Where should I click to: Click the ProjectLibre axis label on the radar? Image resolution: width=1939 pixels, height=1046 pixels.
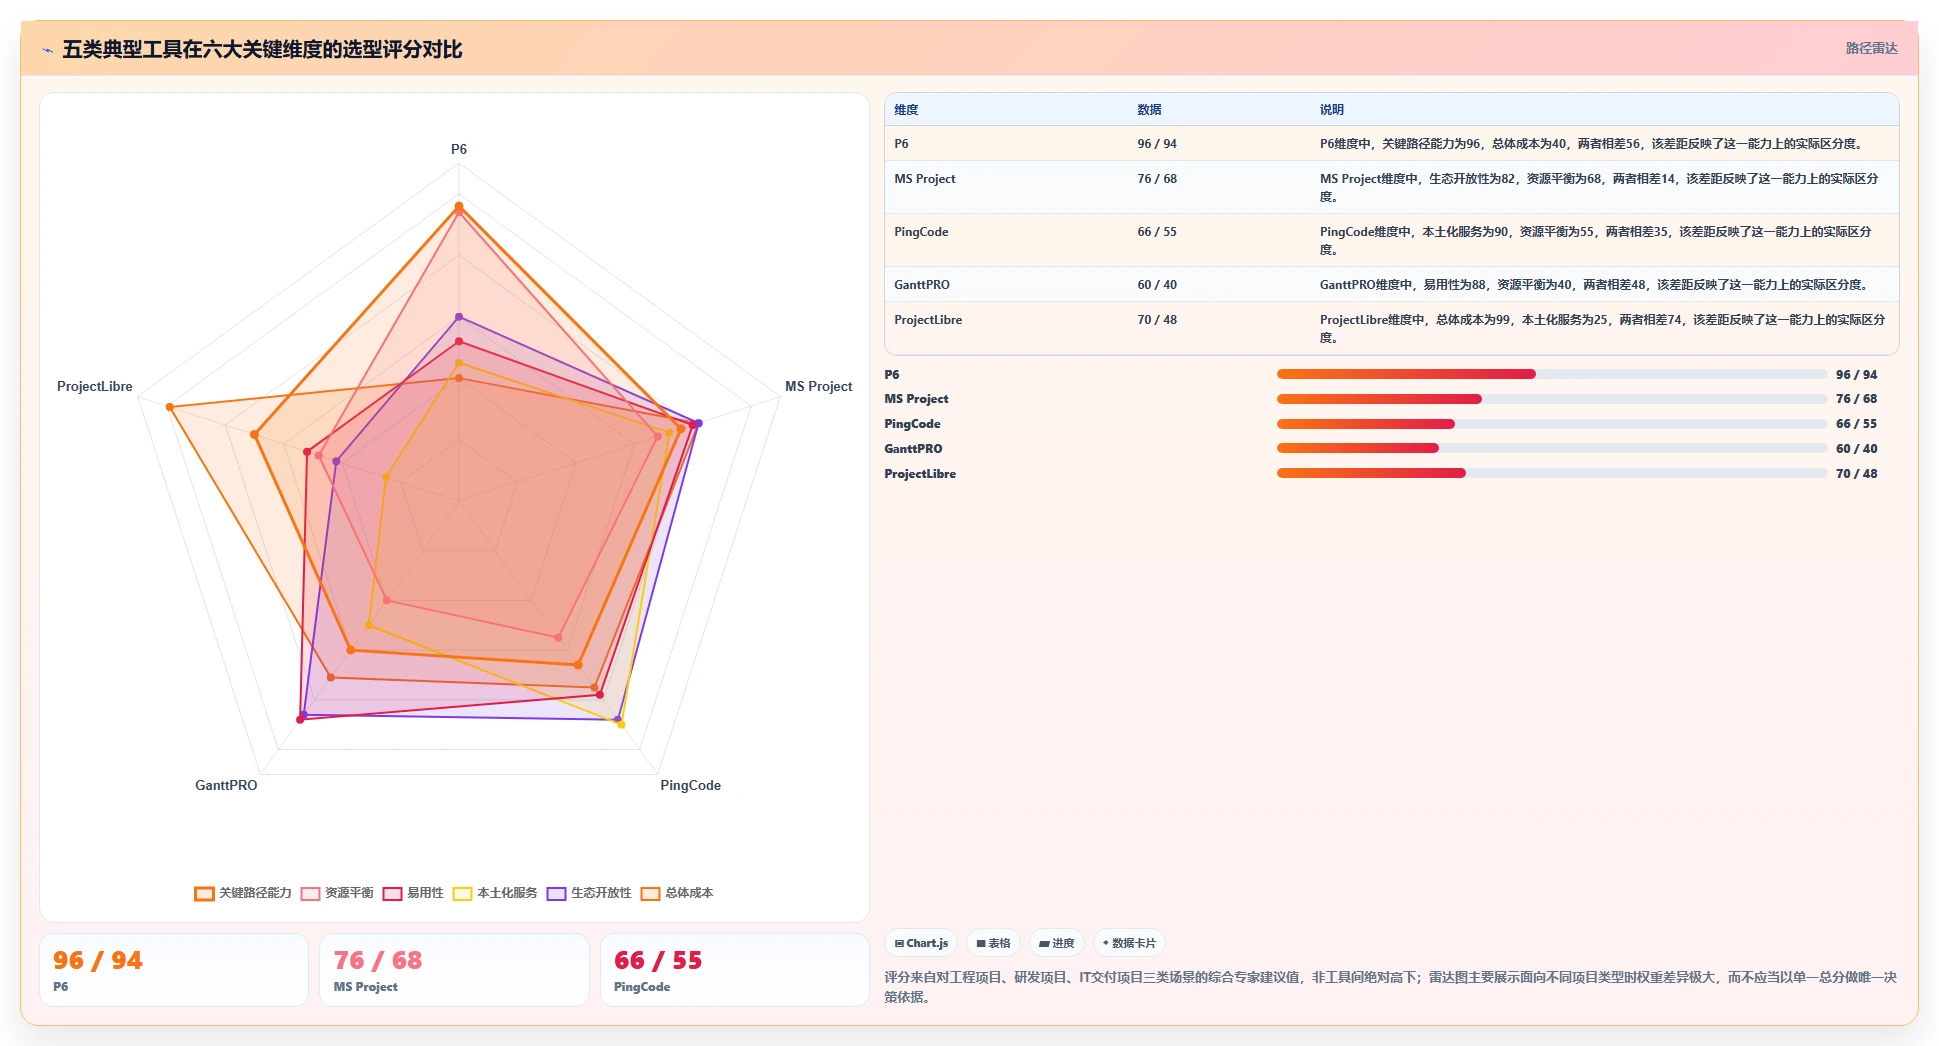tap(94, 386)
